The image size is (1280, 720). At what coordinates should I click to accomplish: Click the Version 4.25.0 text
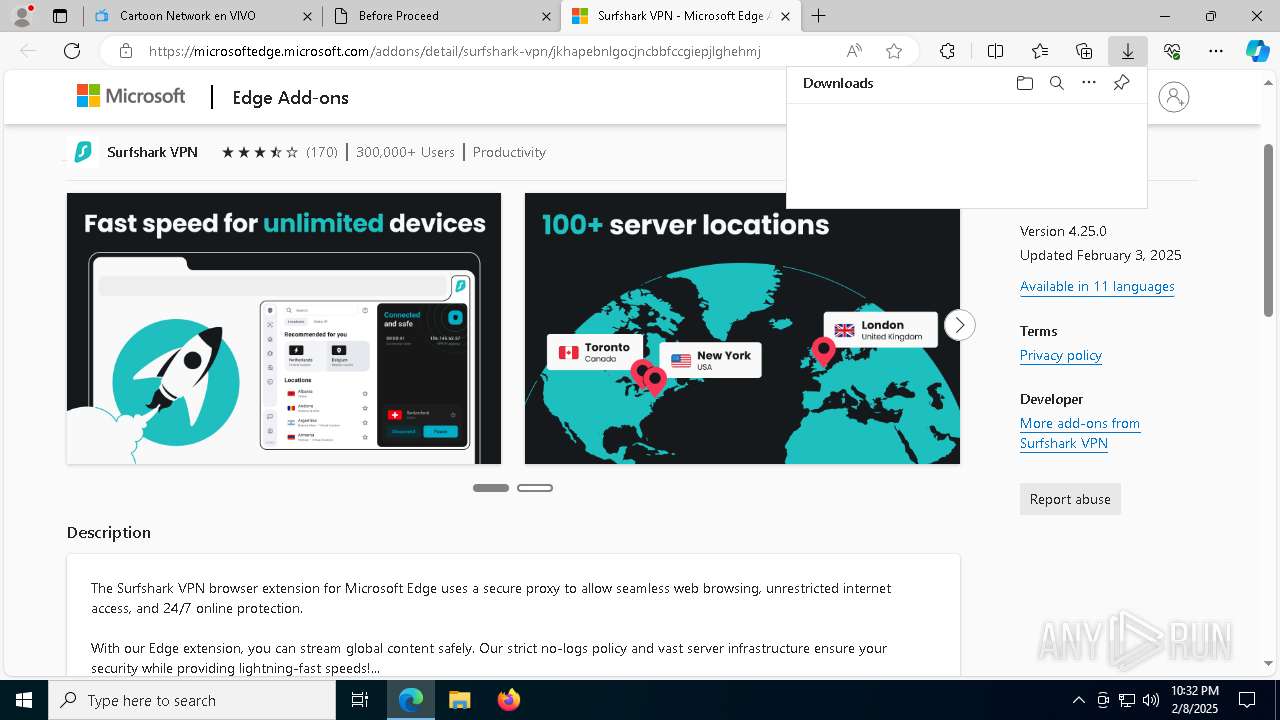click(1063, 231)
